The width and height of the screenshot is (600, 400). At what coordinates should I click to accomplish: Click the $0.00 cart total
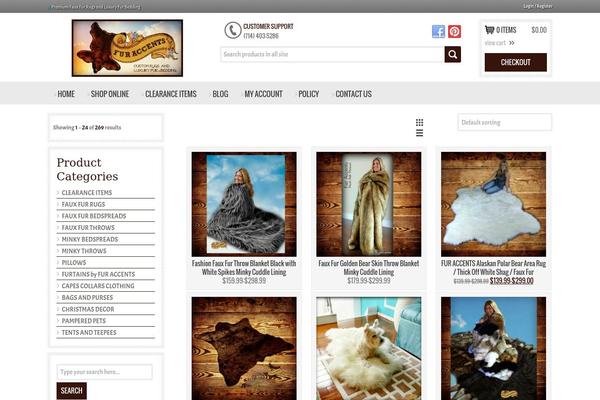tap(539, 30)
